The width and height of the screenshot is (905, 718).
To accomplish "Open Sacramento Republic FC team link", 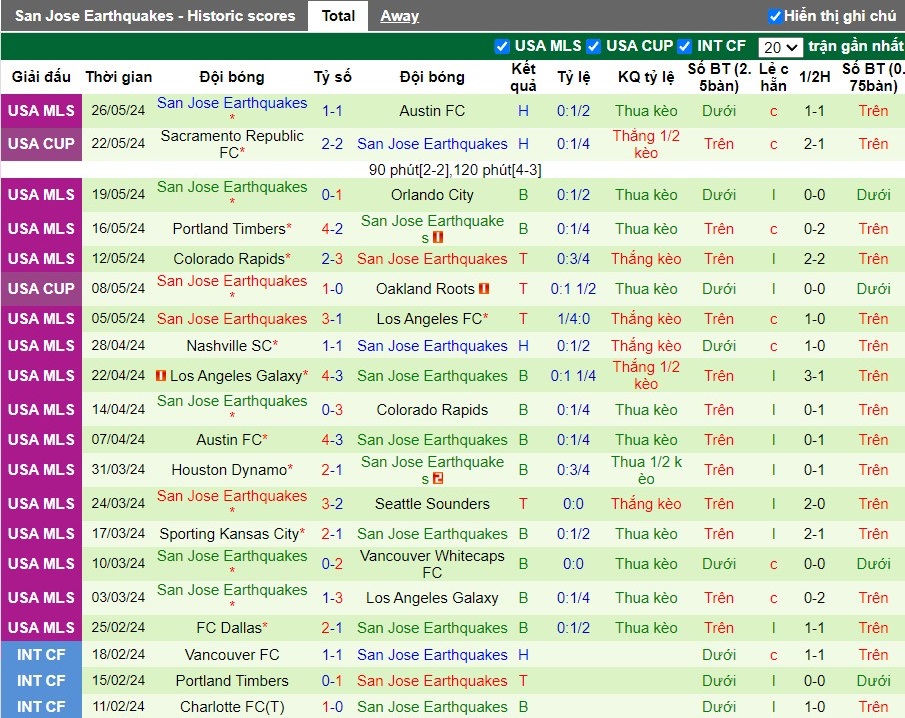I will (x=232, y=144).
